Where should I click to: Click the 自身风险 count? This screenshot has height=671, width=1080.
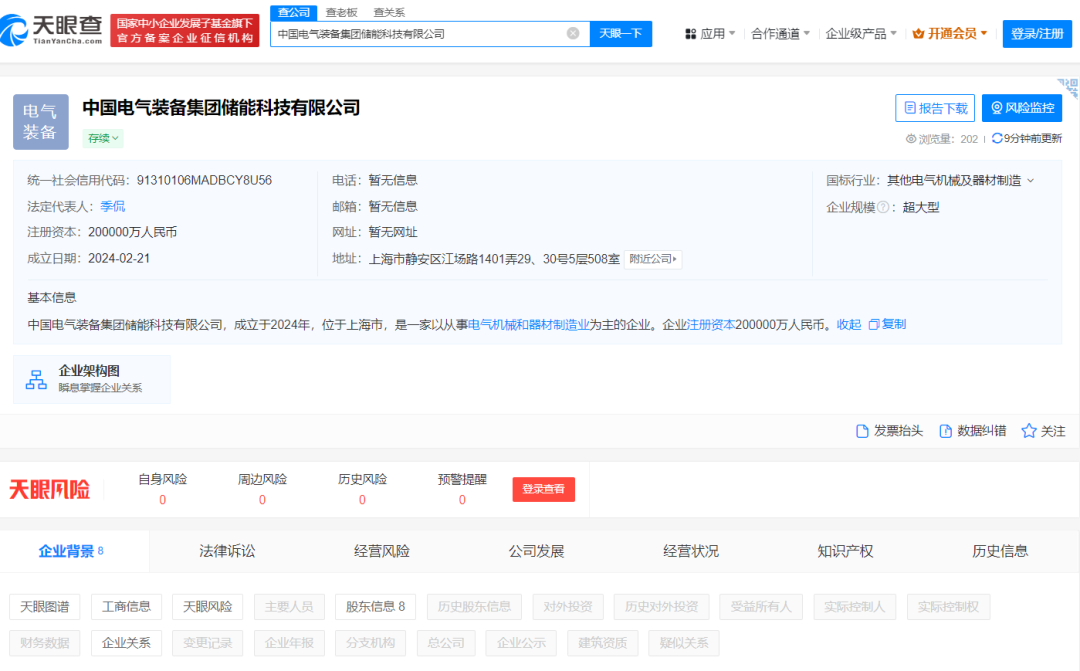pyautogui.click(x=163, y=500)
